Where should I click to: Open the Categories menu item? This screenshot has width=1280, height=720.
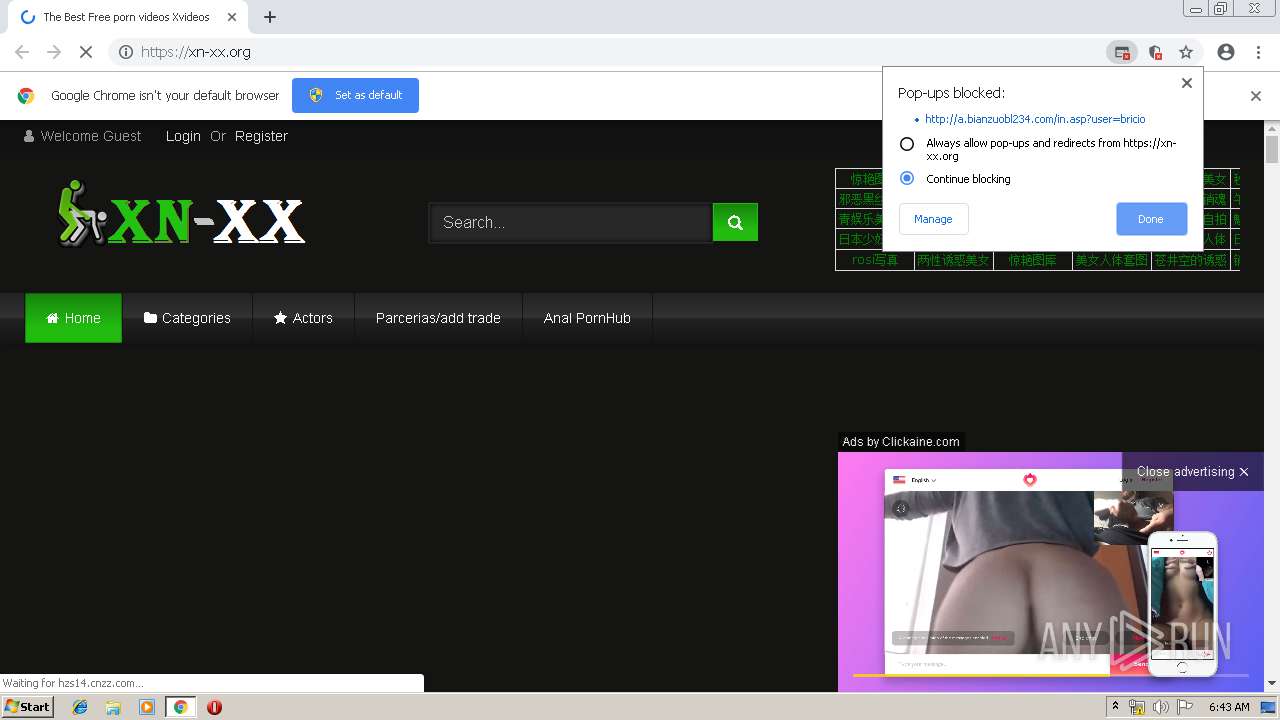pyautogui.click(x=187, y=318)
